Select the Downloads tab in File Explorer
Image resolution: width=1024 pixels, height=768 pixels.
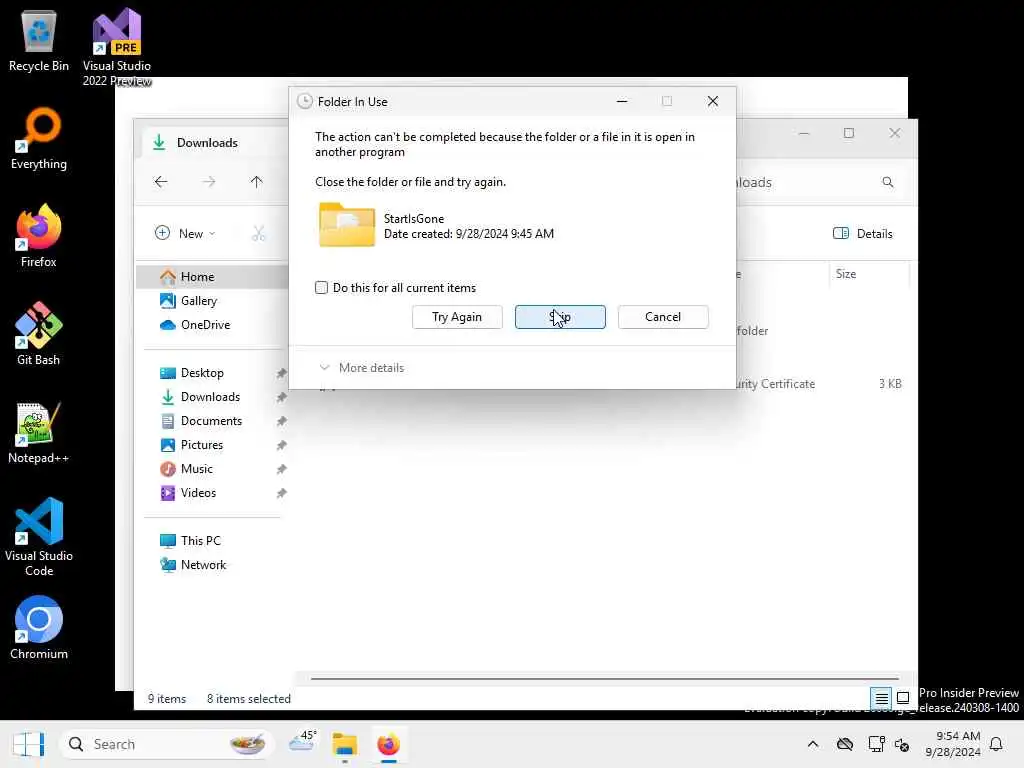pyautogui.click(x=209, y=142)
